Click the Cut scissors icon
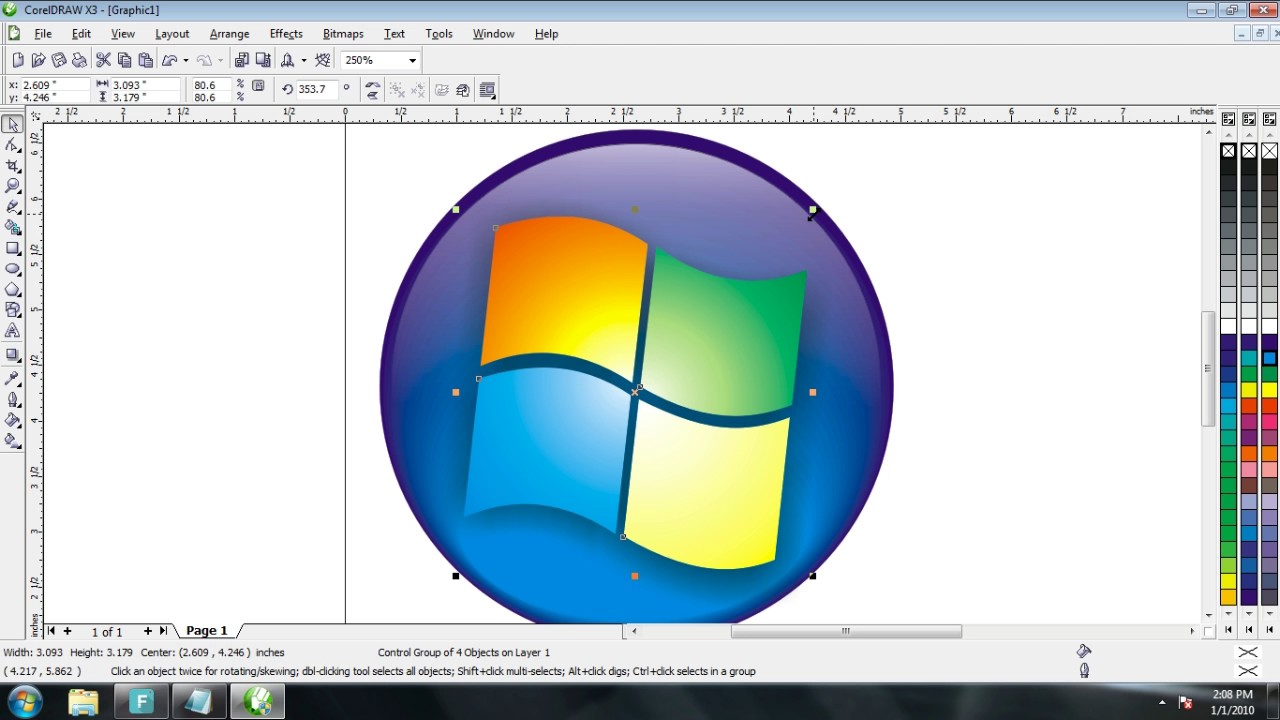The image size is (1280, 720). (103, 60)
